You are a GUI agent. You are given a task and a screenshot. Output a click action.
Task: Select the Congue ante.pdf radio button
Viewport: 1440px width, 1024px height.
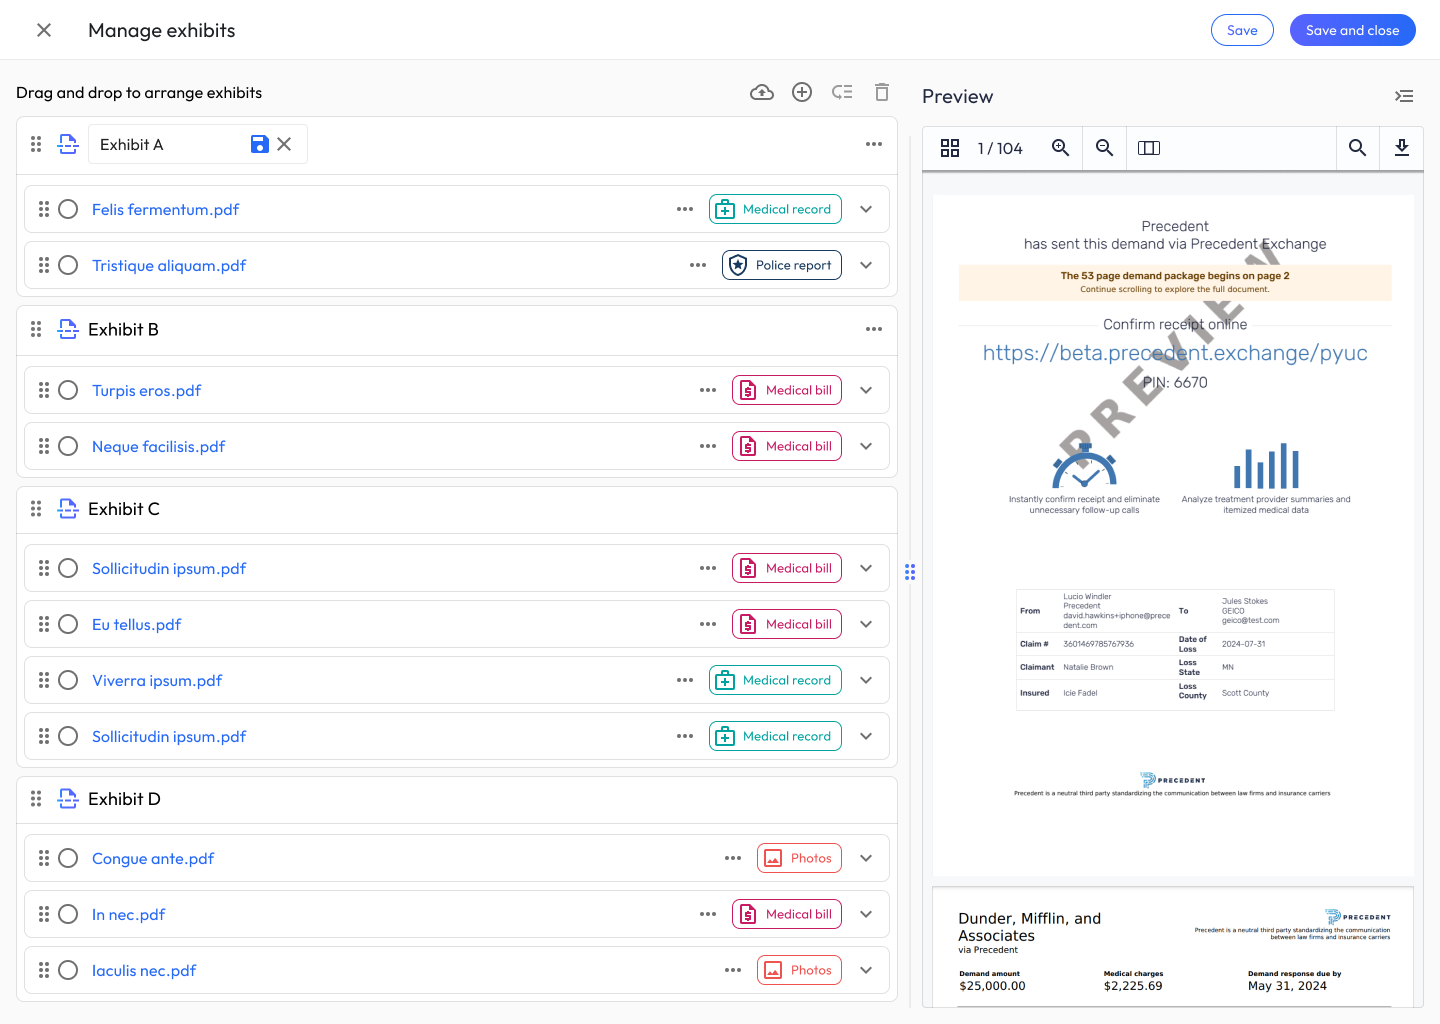tap(68, 858)
